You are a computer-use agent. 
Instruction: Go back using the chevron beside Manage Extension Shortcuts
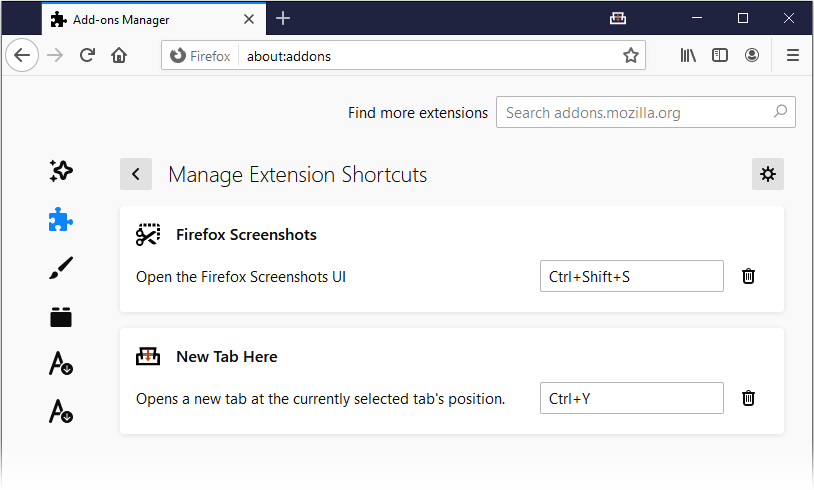tap(136, 174)
